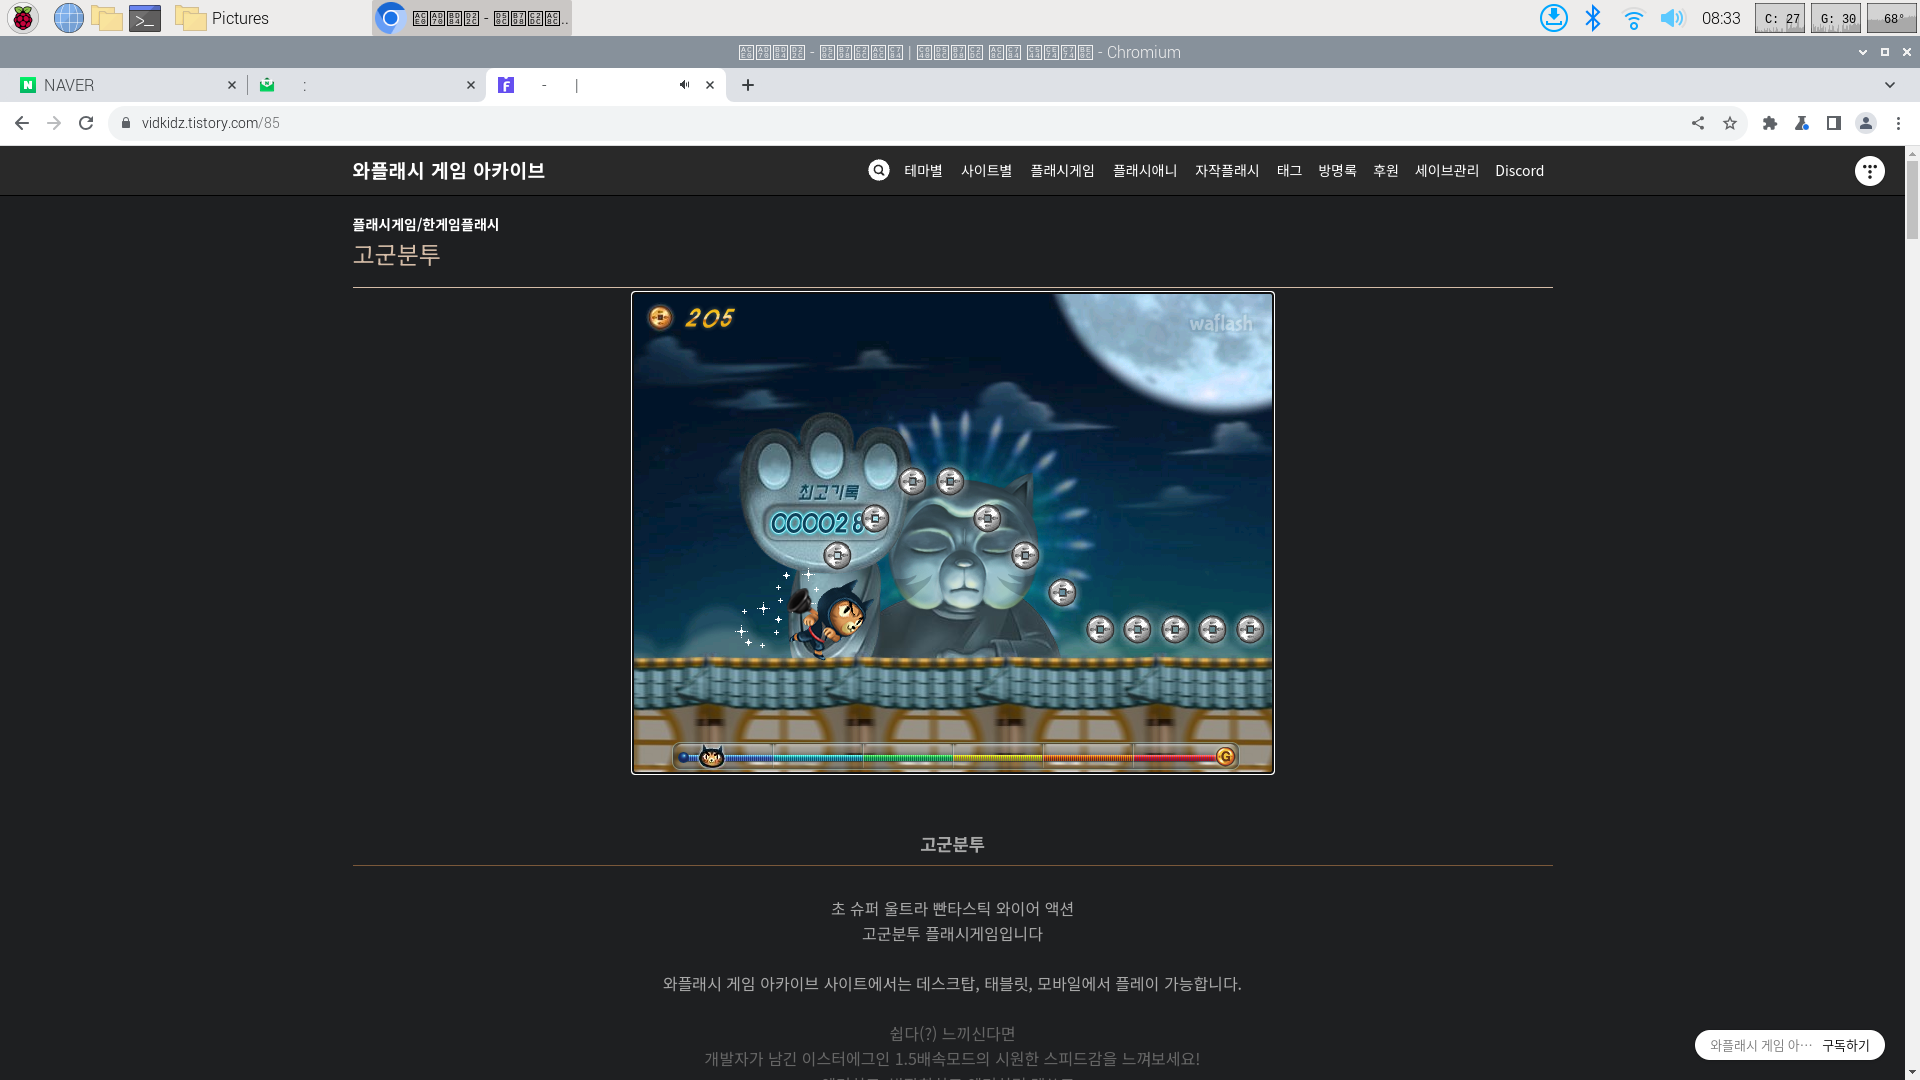Click the 고군분투 post title
Screen dimensions: 1920x1080
coord(396,255)
